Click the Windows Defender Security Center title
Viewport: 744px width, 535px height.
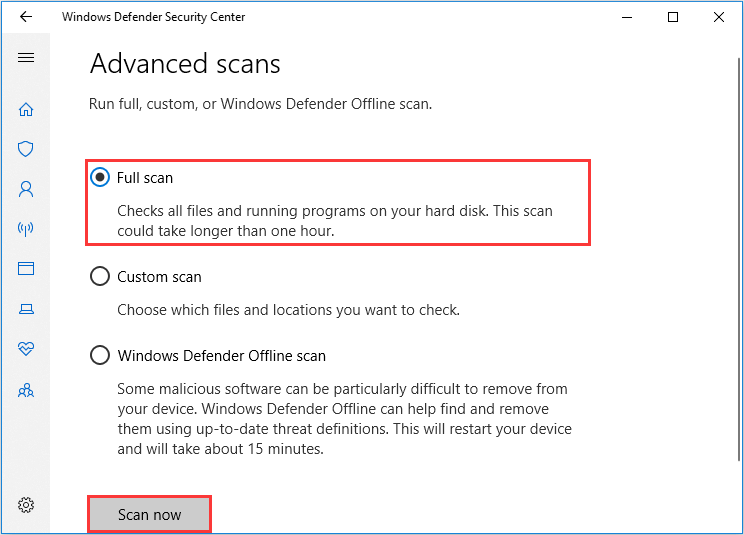coord(153,17)
